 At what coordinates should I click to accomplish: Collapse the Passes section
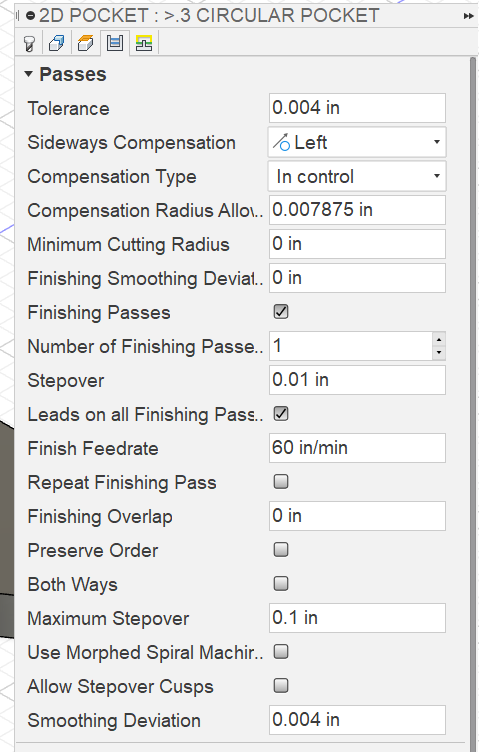28,74
